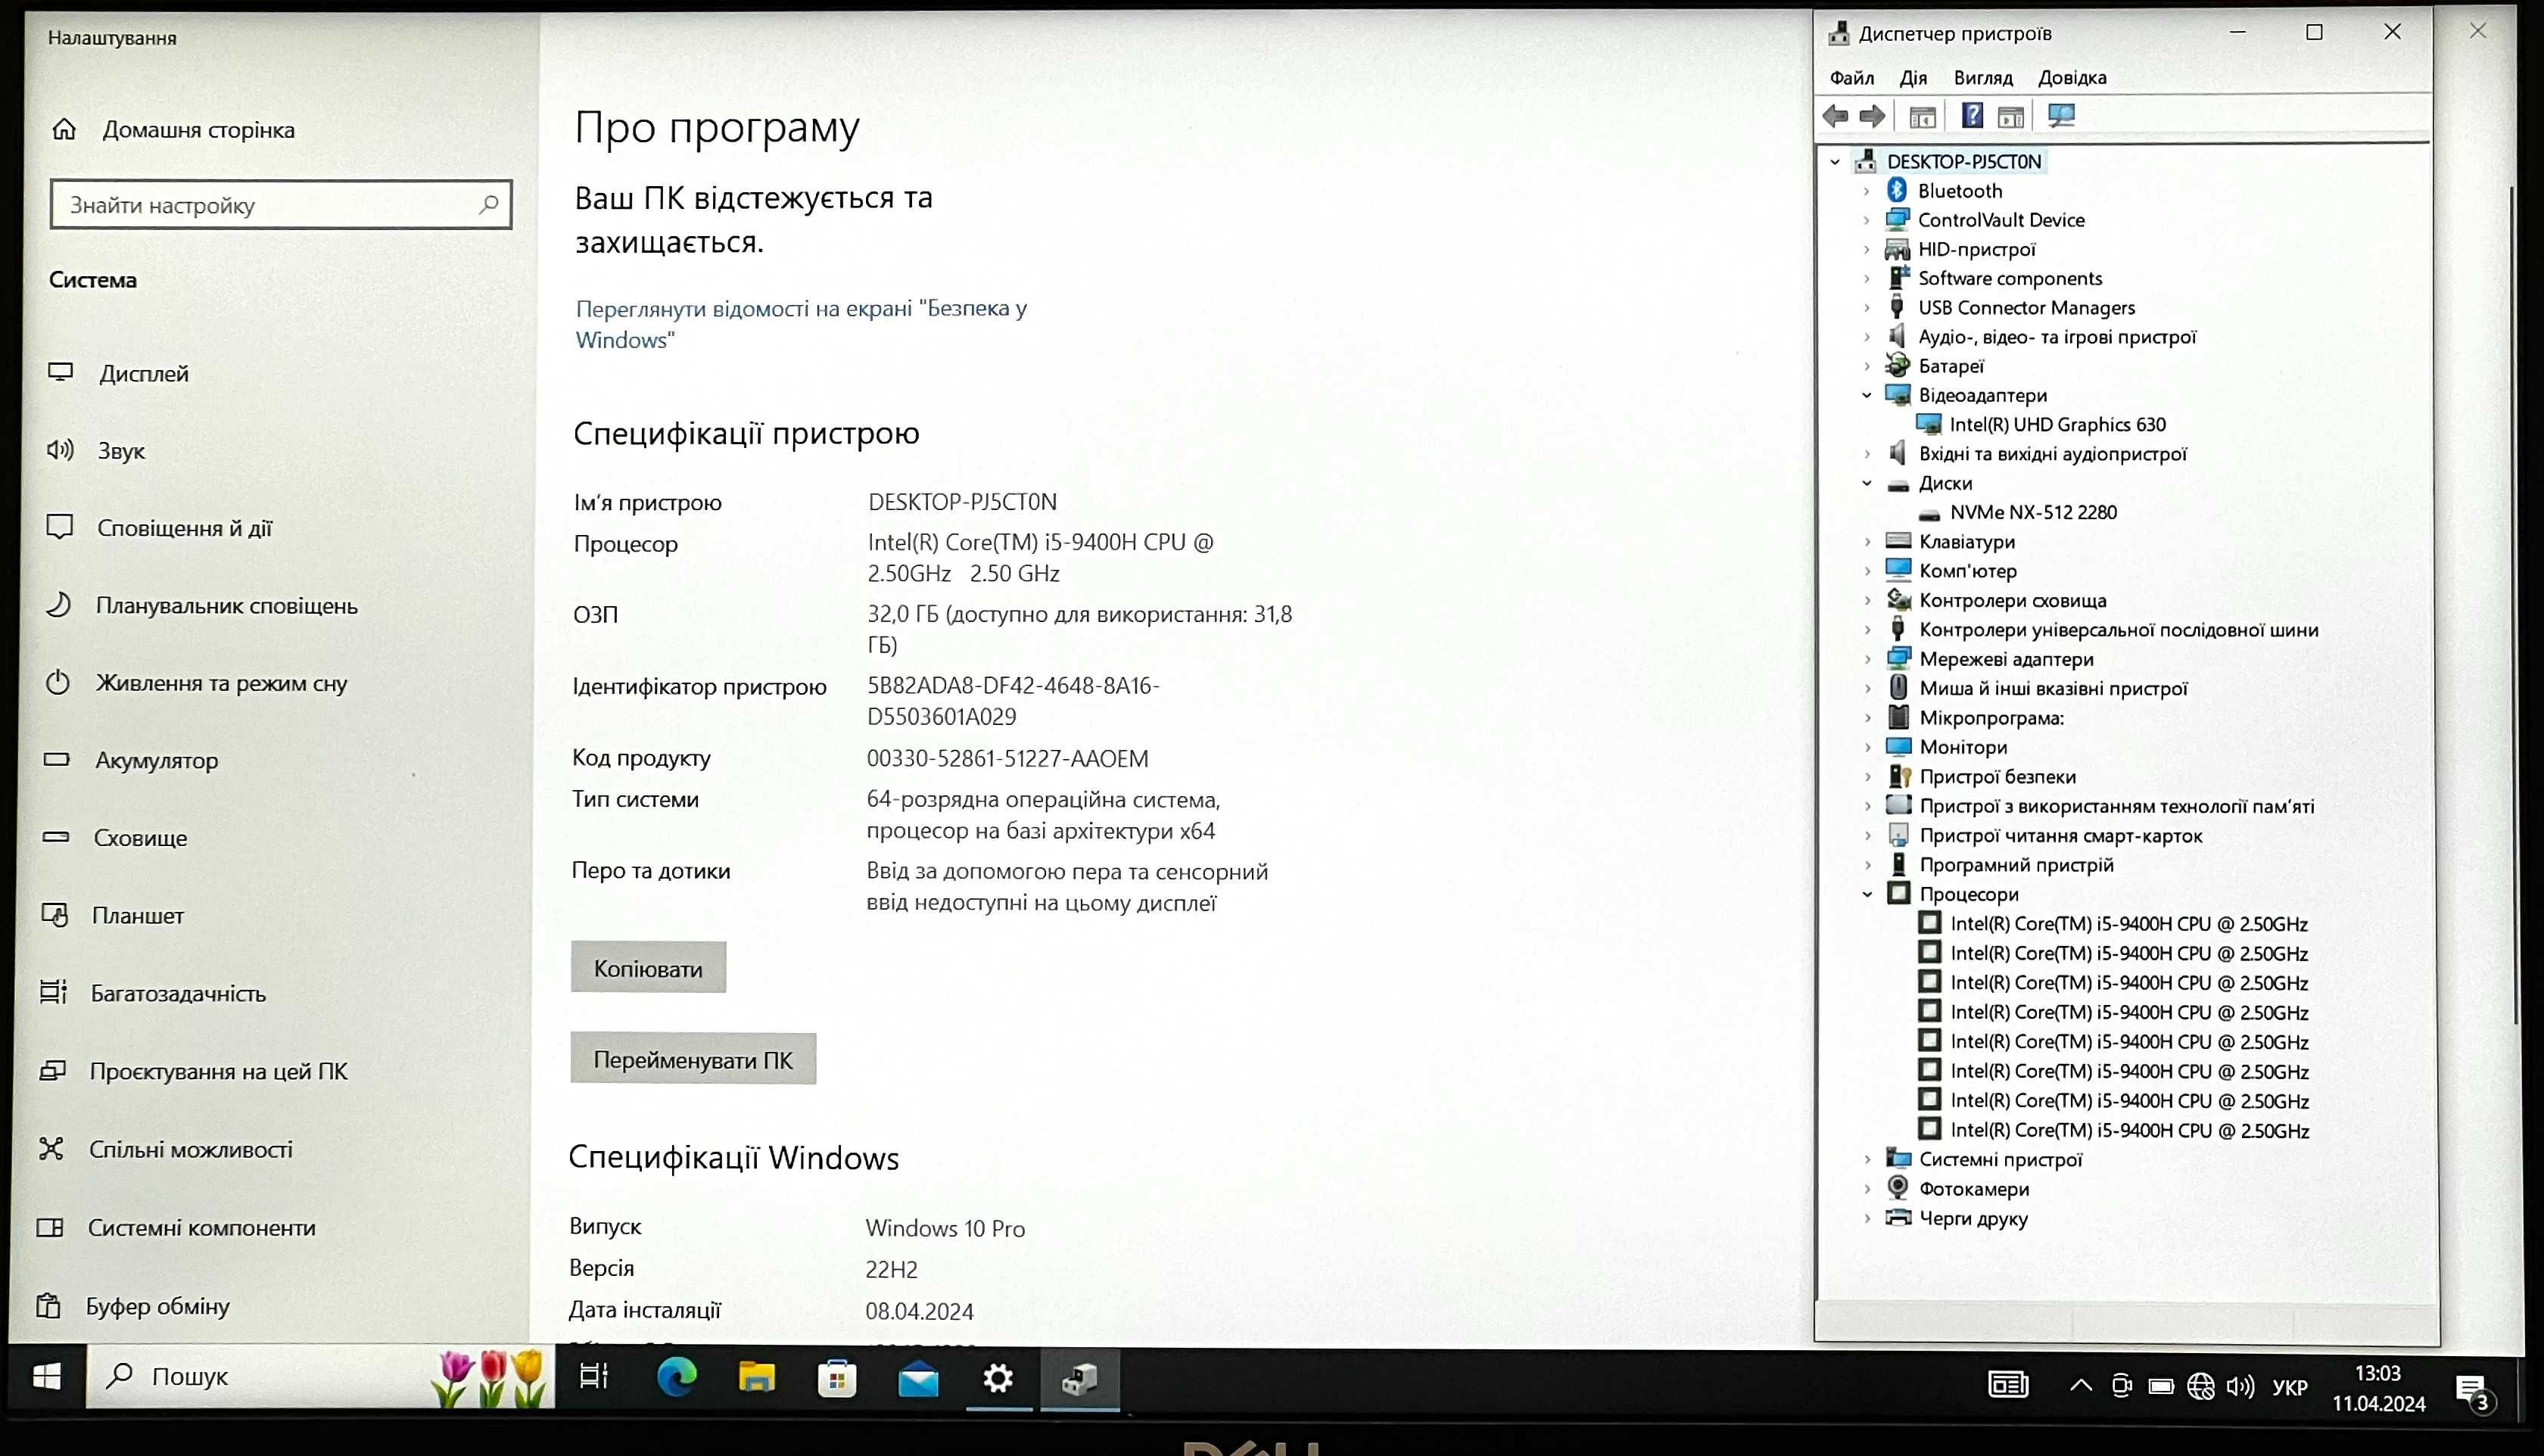This screenshot has width=2544, height=1456.
Task: Select the Software components category
Action: (x=2009, y=279)
